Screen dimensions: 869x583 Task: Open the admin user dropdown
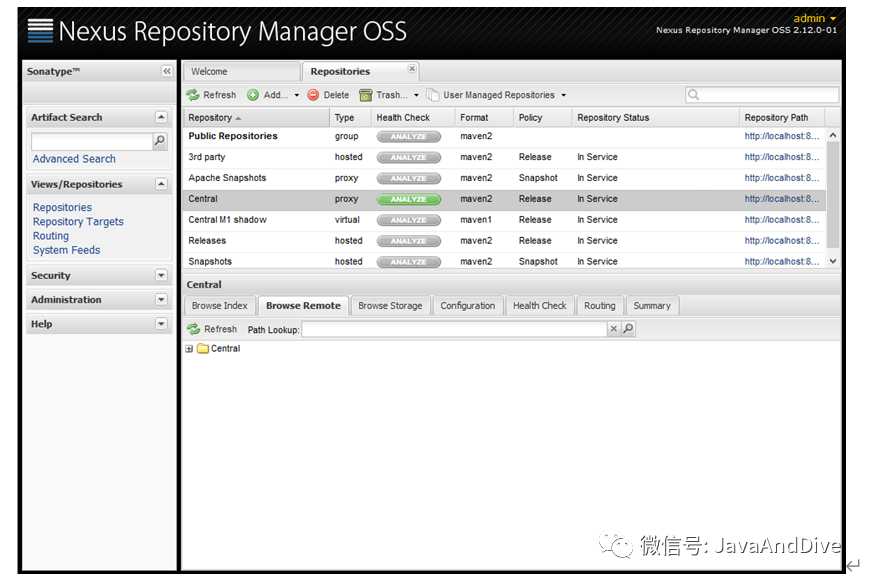[815, 18]
